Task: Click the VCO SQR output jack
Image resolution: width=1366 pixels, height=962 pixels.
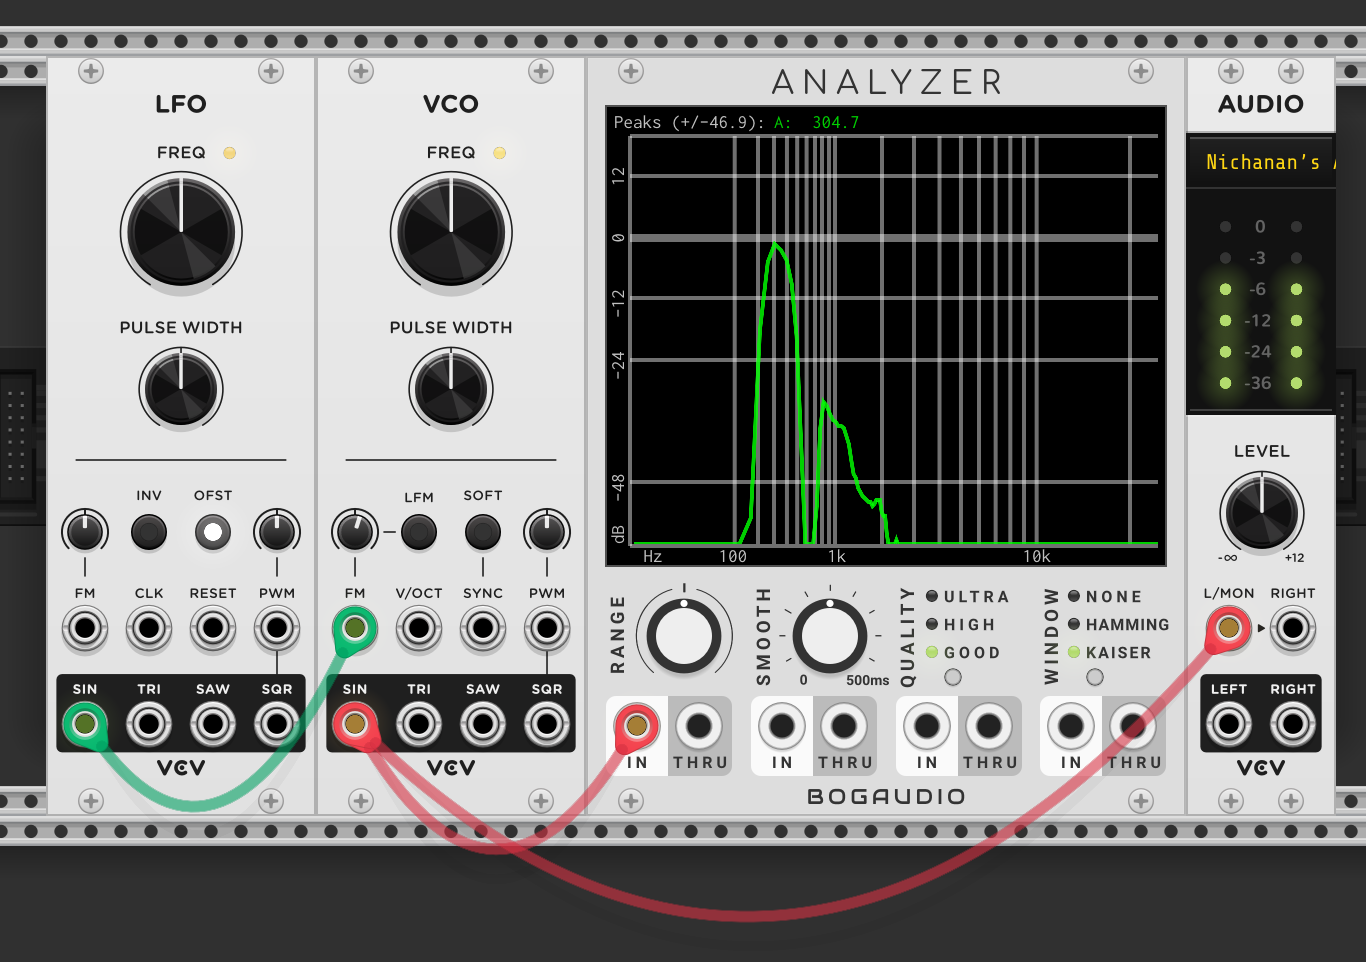Action: point(547,723)
